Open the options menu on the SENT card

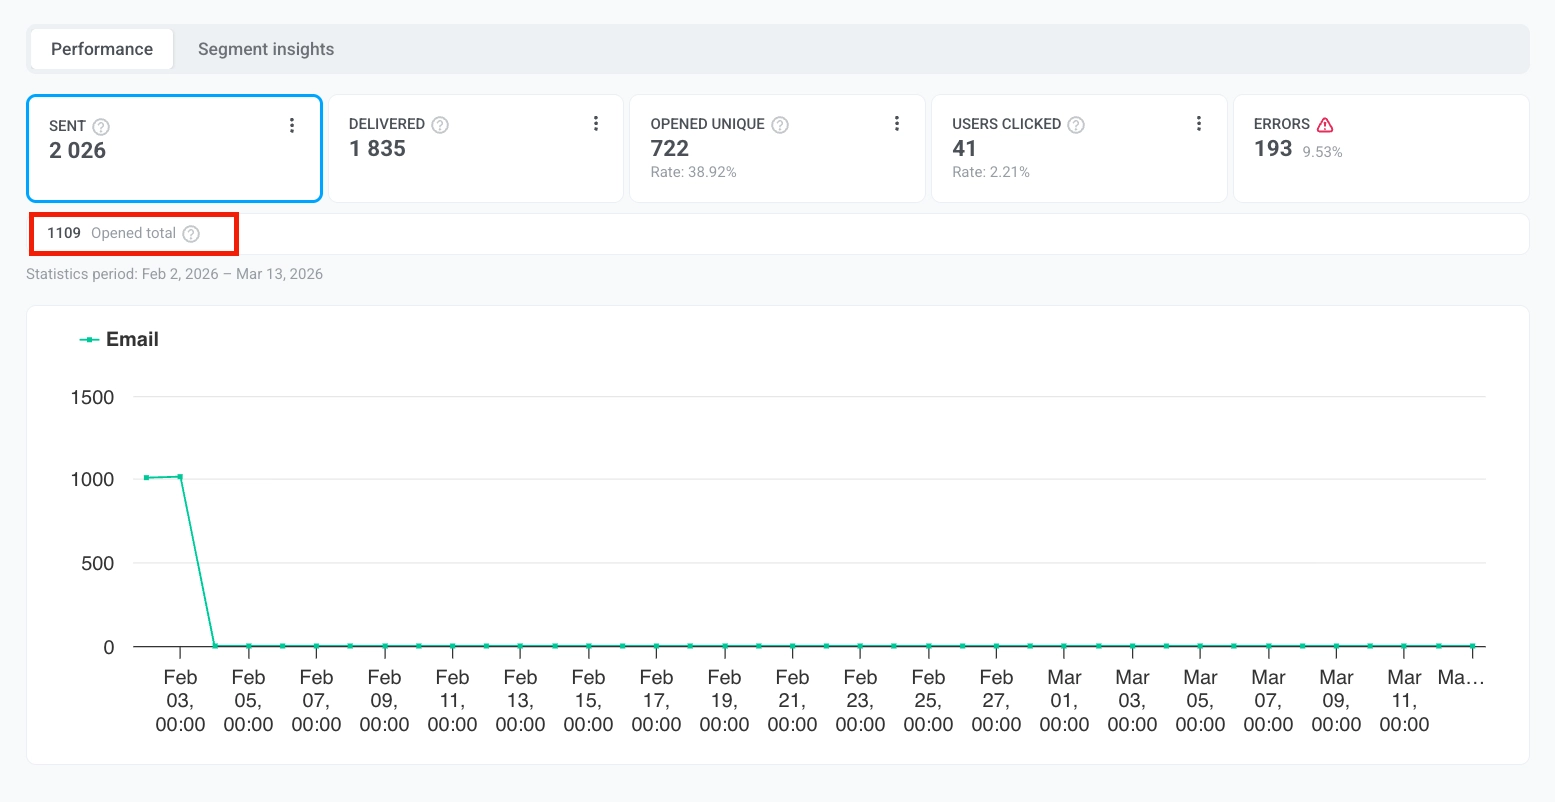point(292,124)
